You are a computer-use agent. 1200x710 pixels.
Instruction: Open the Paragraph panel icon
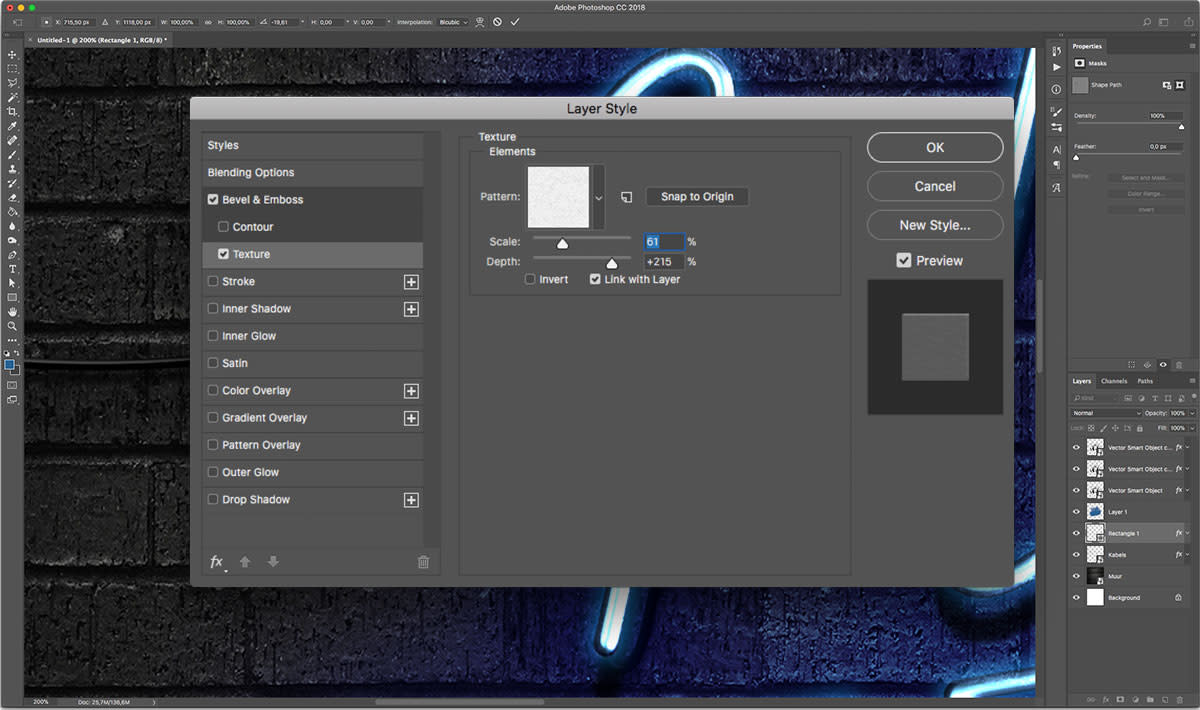[1057, 164]
